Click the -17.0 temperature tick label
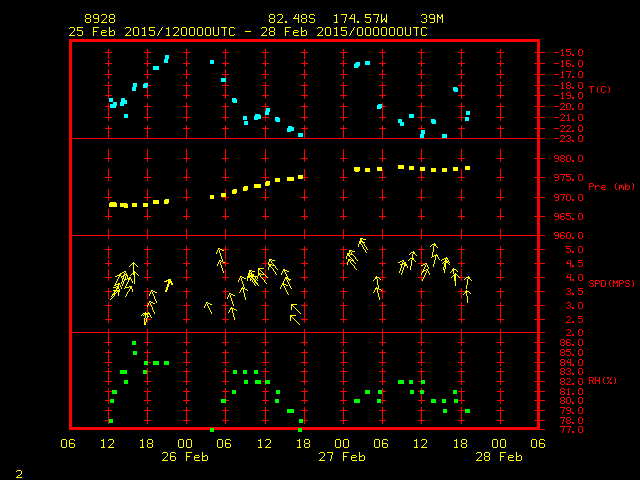640x480 pixels. [x=569, y=75]
